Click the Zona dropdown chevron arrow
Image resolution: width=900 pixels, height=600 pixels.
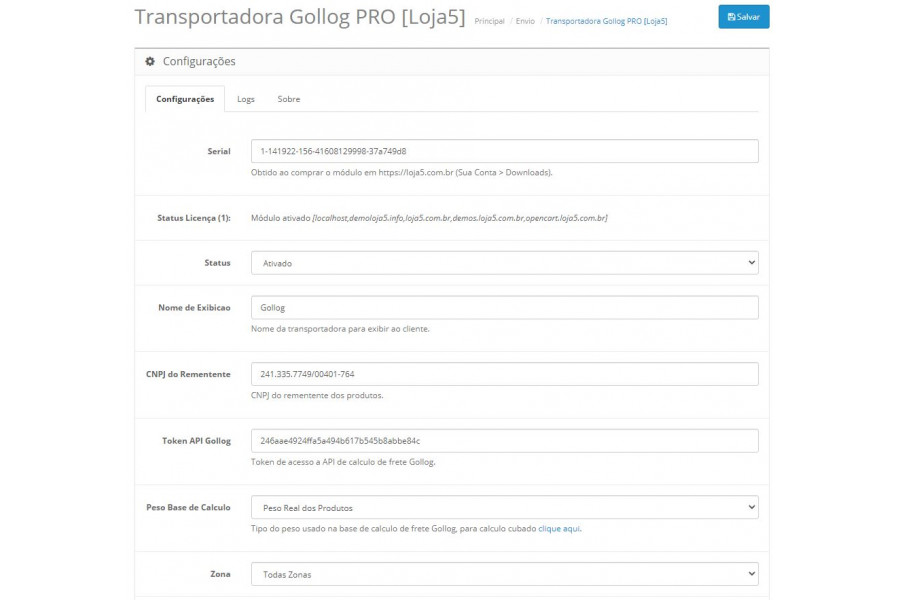751,574
